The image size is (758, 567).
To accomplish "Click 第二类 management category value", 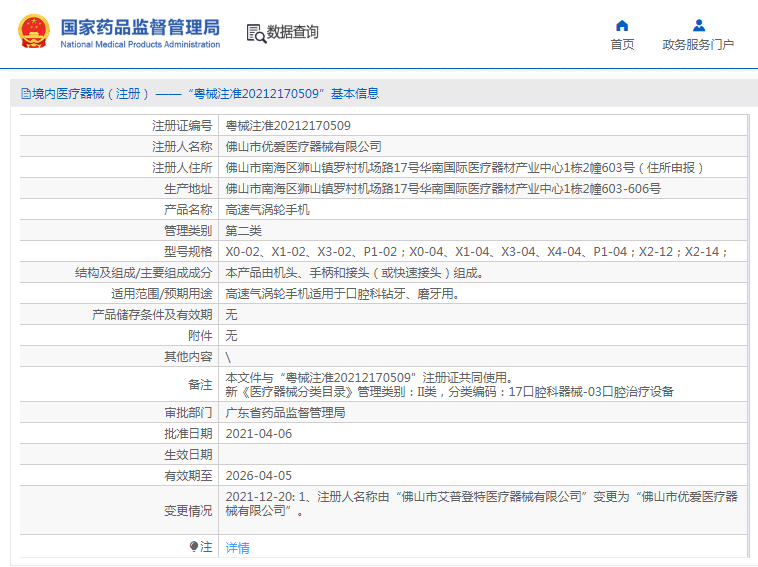I will (243, 231).
